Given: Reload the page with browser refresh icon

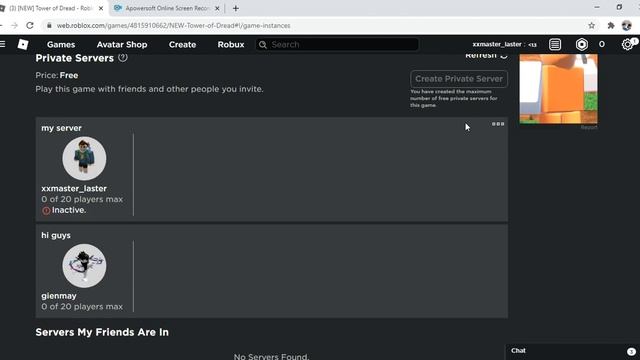Looking at the screenshot, I should [x=30, y=25].
